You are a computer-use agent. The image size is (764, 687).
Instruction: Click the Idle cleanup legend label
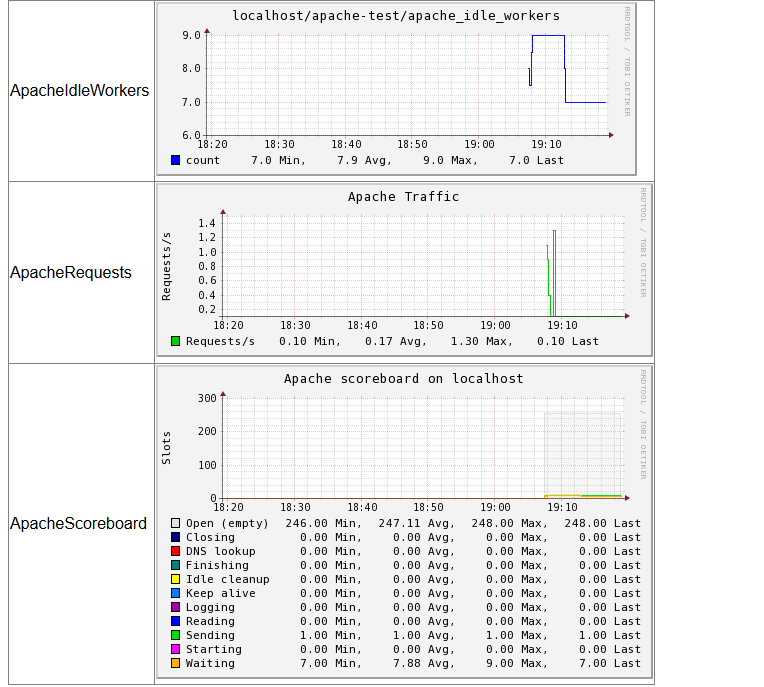pyautogui.click(x=228, y=579)
